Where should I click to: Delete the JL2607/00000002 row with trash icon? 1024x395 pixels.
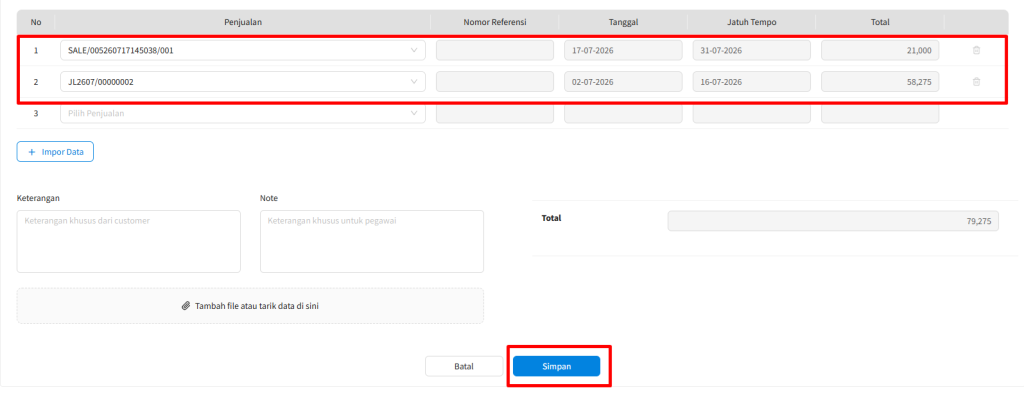(x=976, y=82)
